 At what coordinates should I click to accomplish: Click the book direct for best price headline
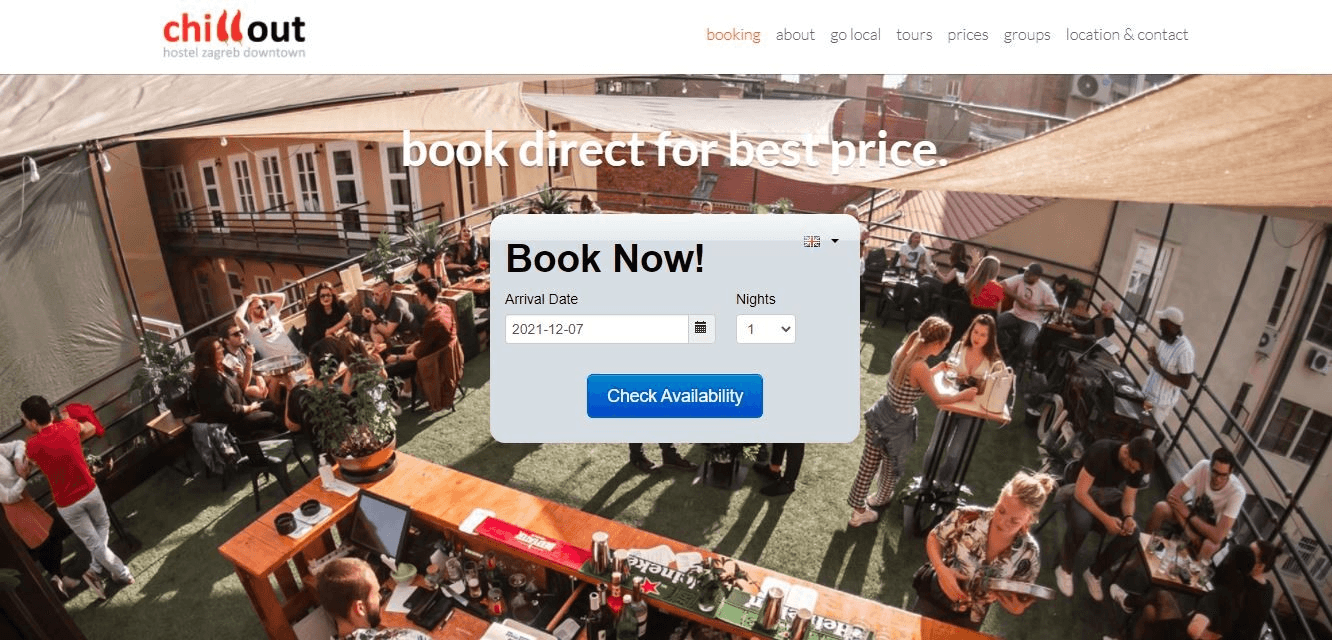[674, 150]
